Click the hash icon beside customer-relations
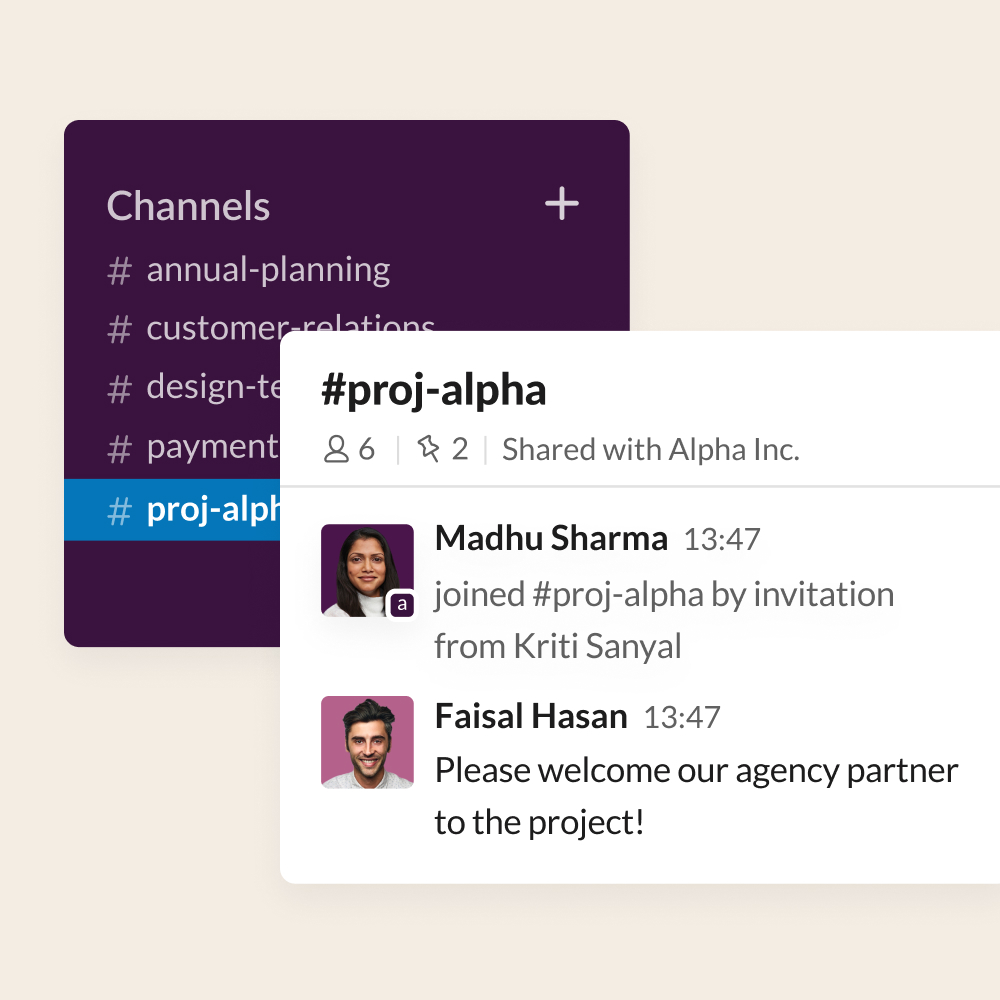The height and width of the screenshot is (1000, 1000). [x=118, y=329]
